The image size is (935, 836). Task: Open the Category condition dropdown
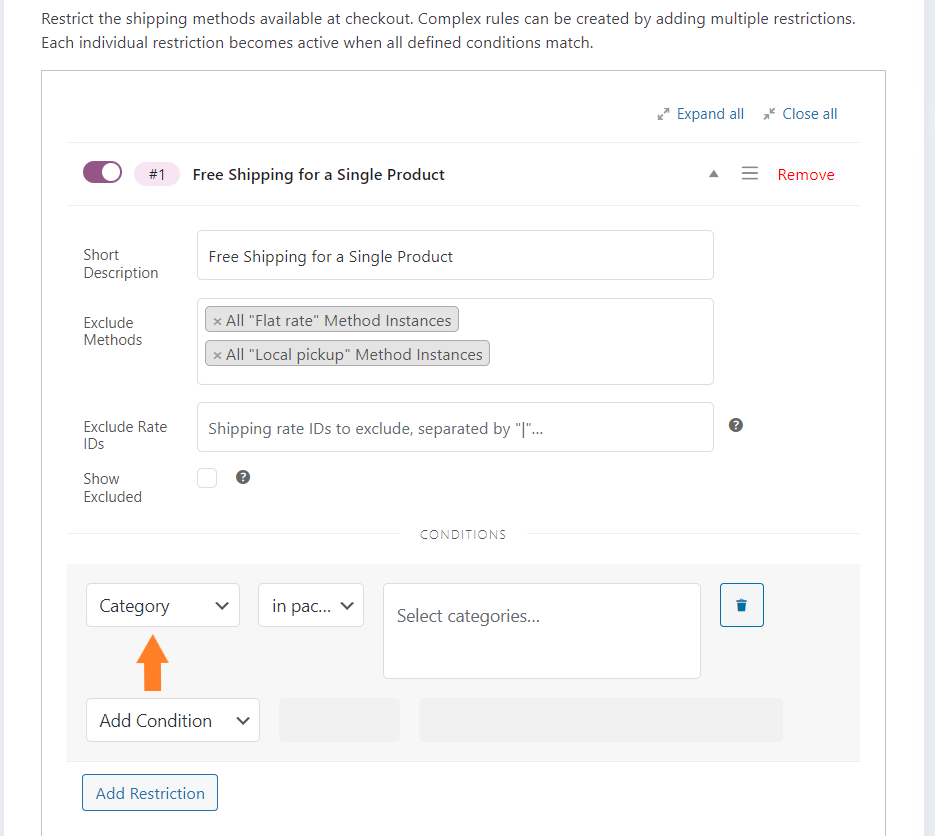click(163, 605)
